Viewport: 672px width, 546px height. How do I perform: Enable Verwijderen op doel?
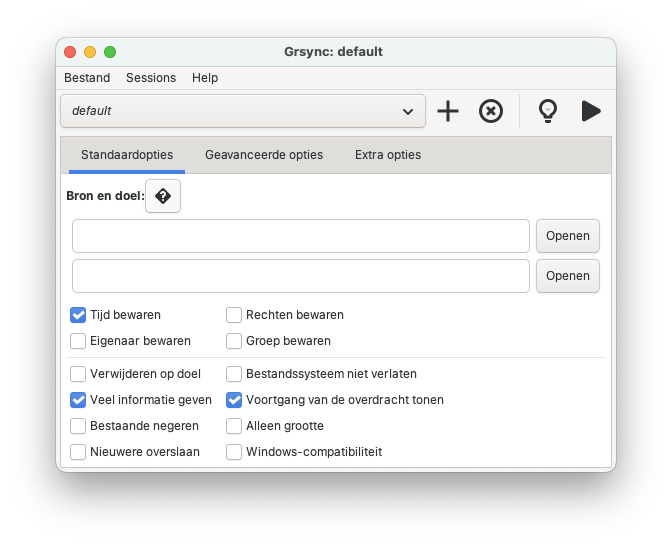point(78,374)
